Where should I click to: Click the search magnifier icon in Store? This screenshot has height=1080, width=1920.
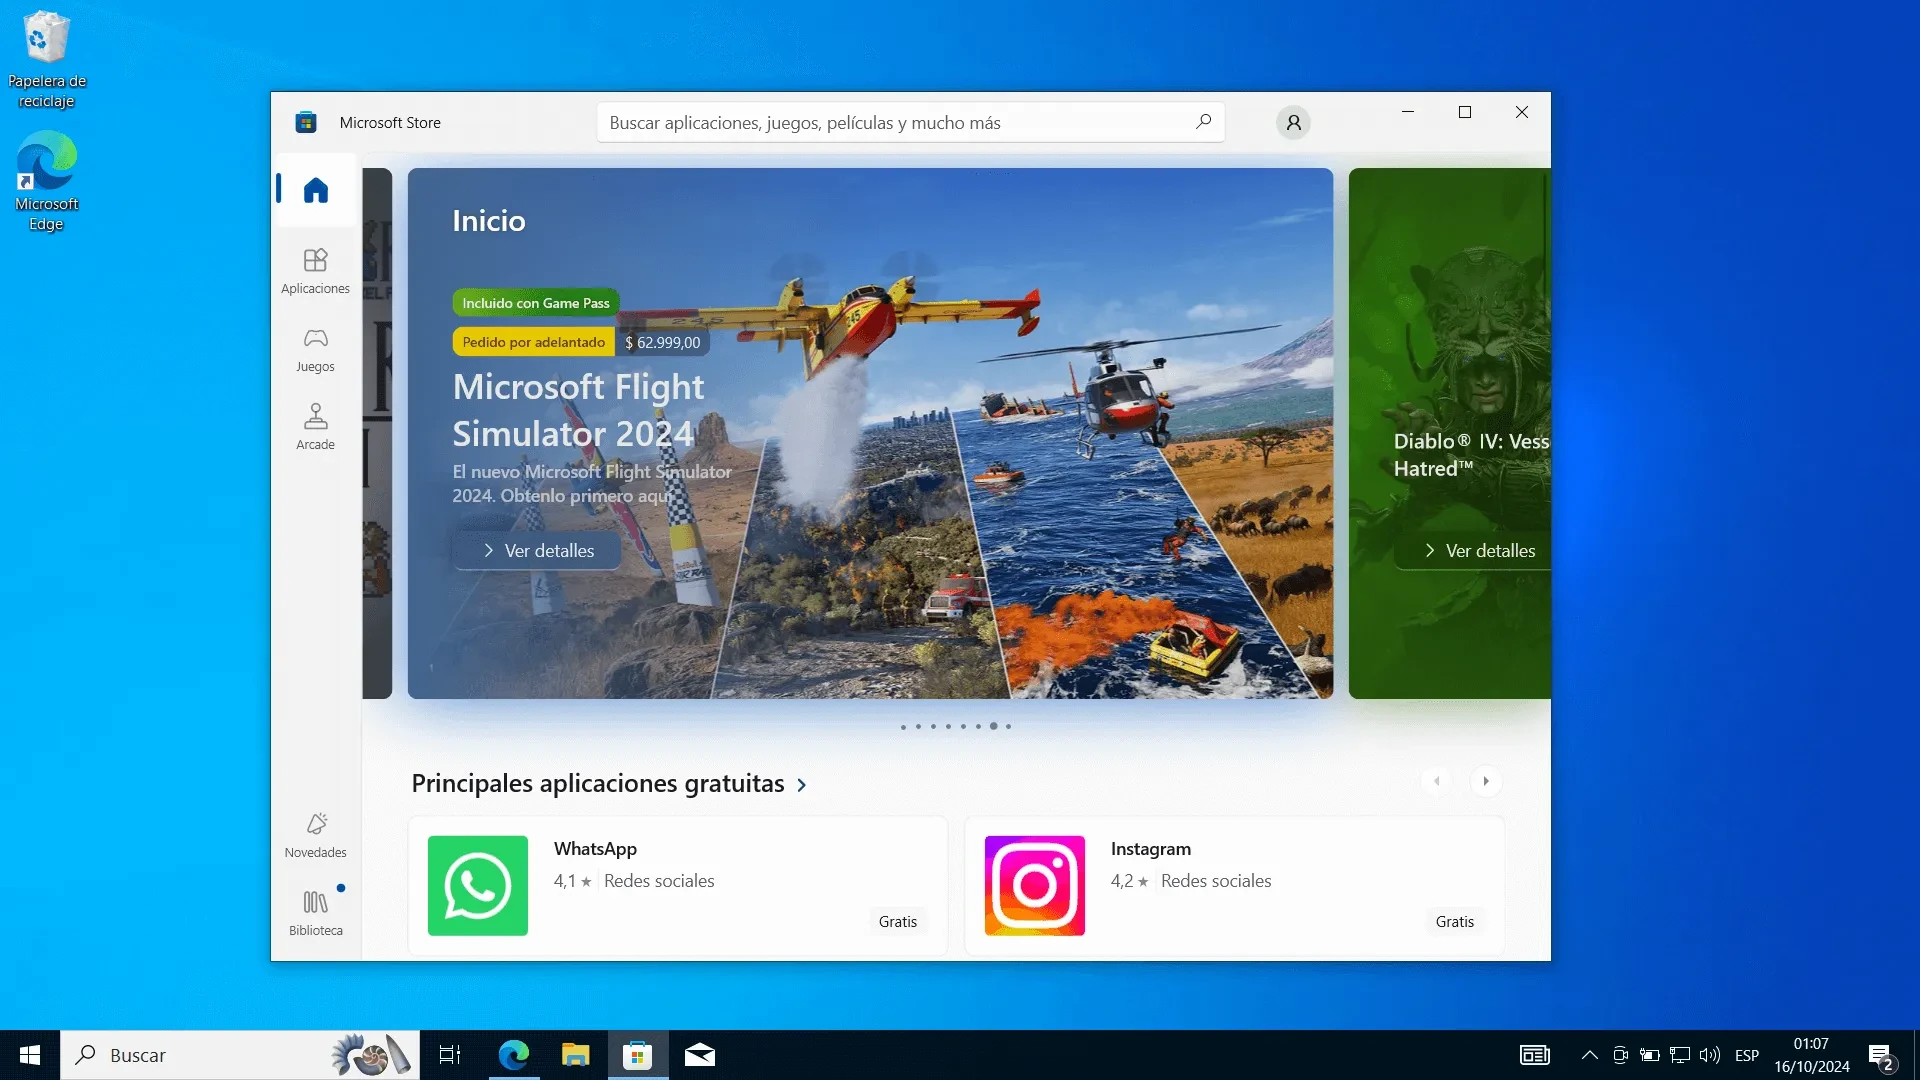point(1203,122)
